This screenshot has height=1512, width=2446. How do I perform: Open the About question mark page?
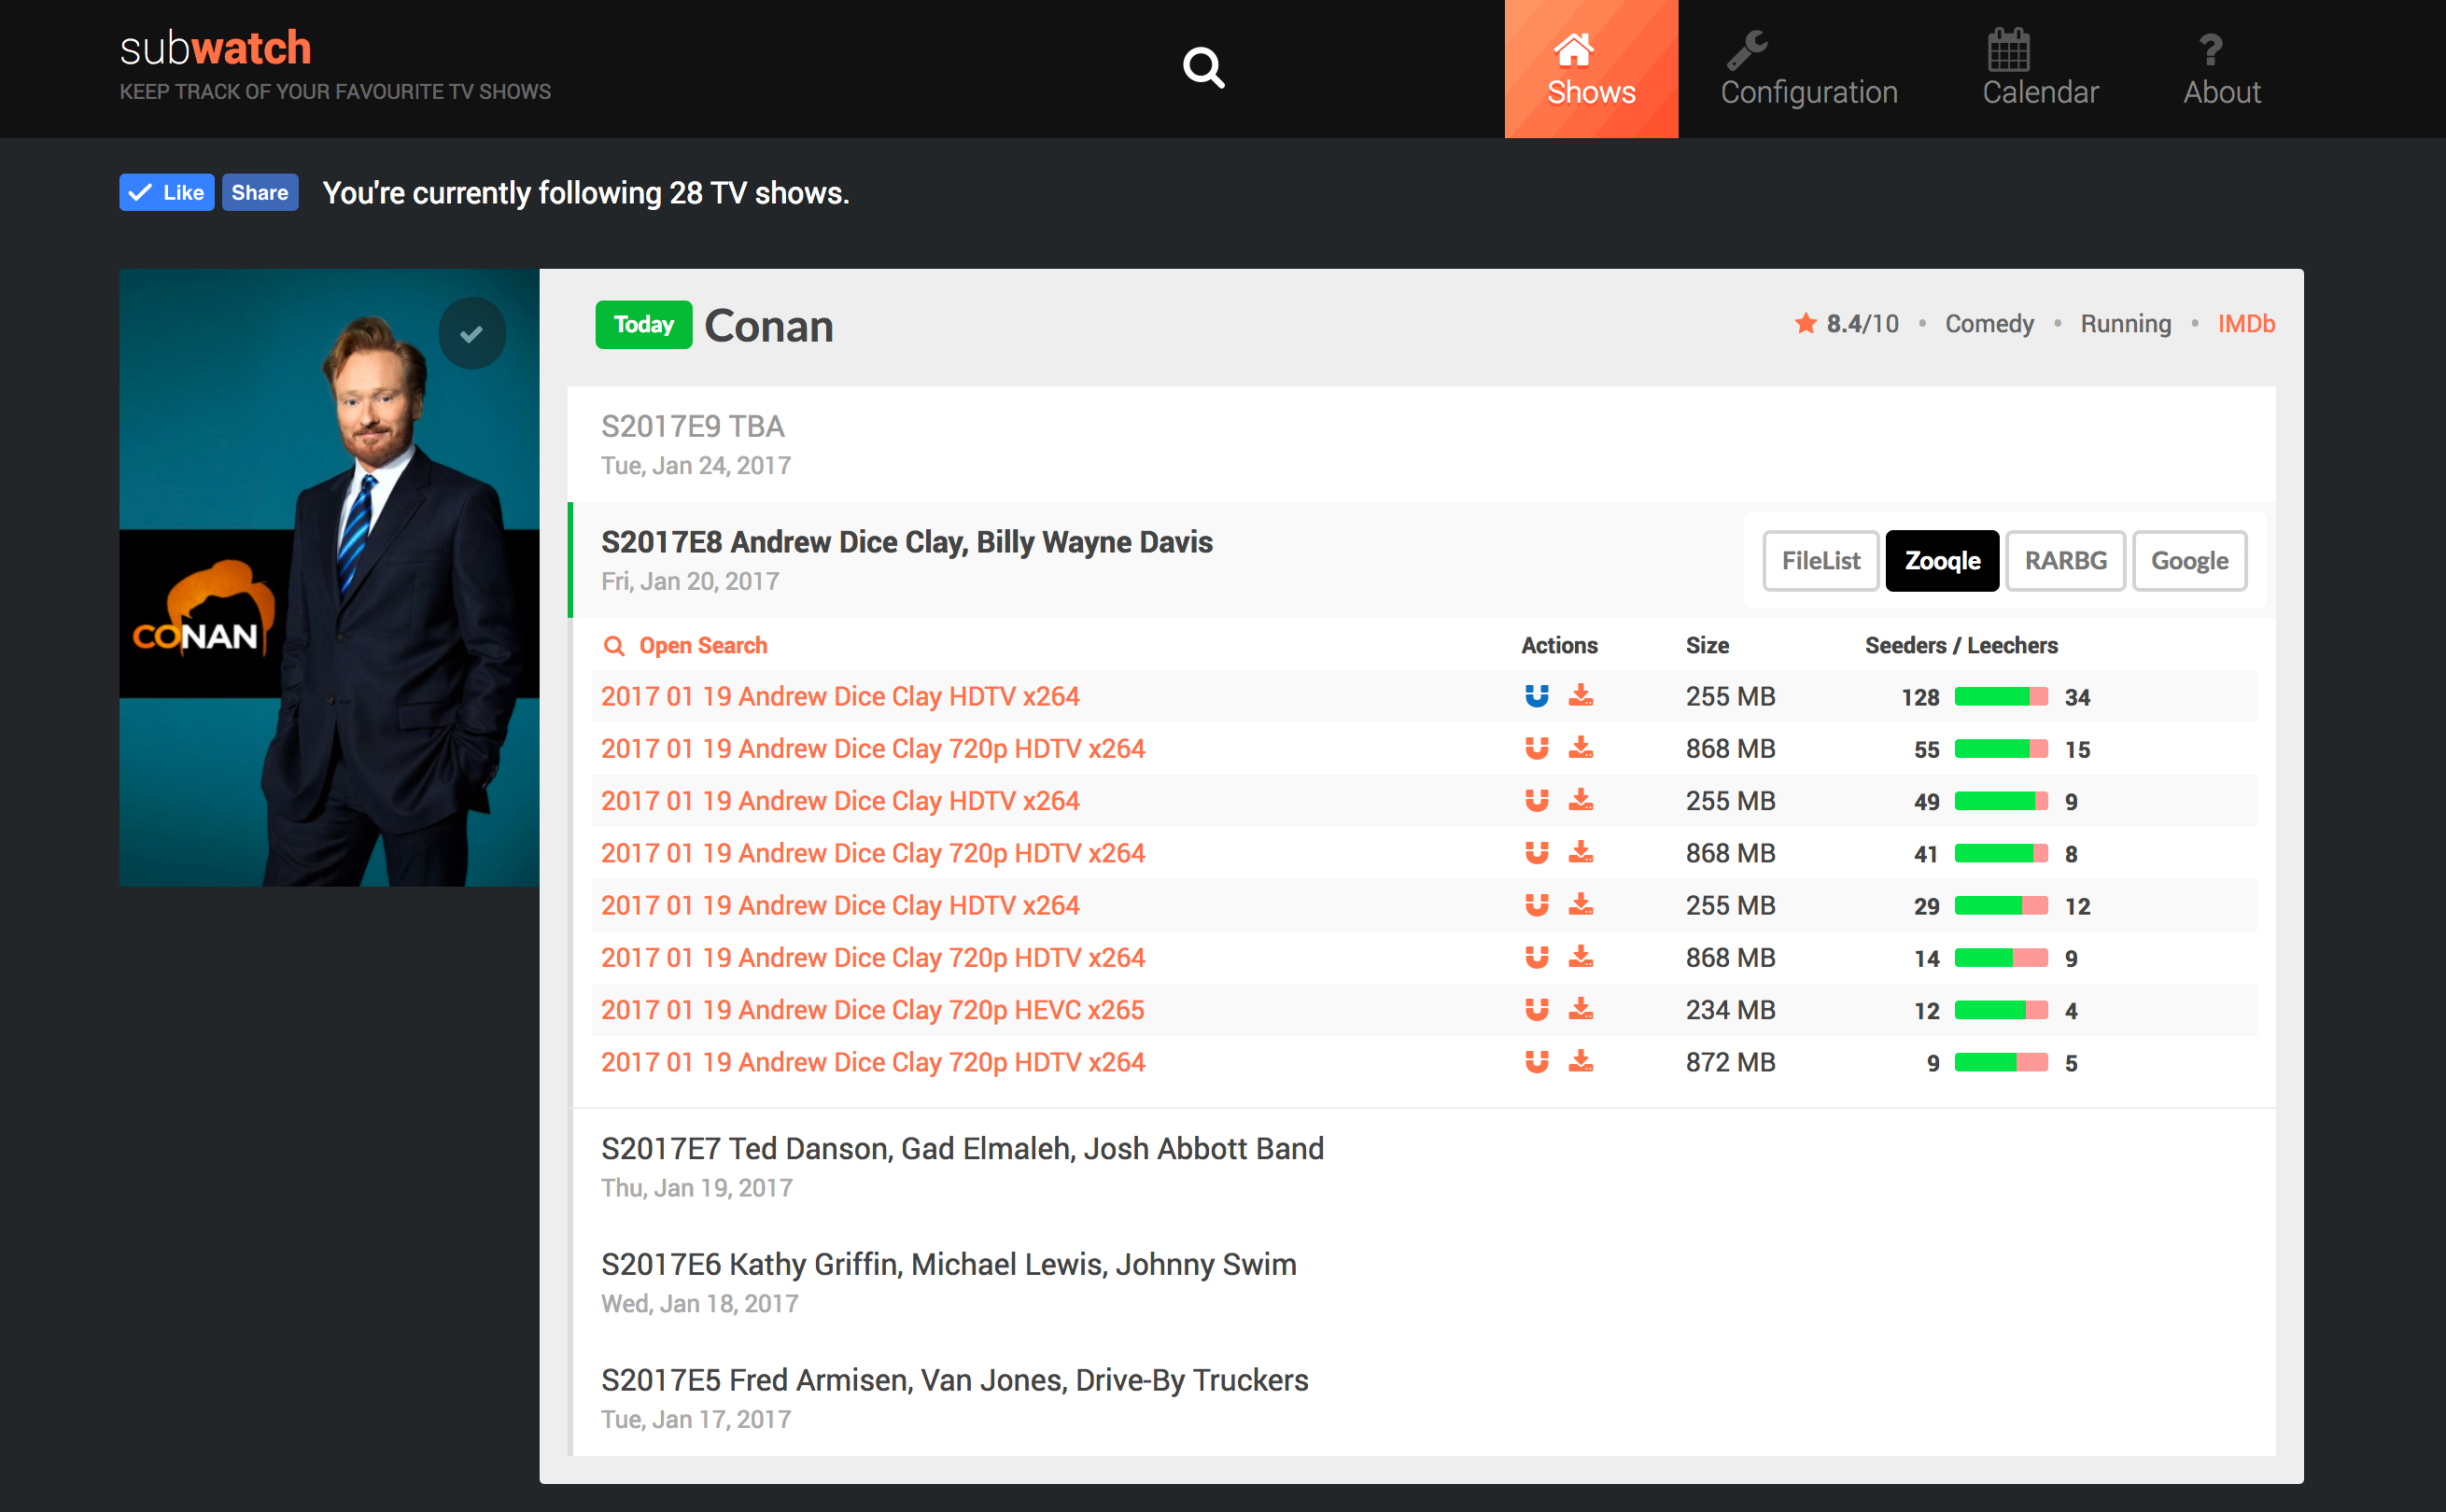(x=2221, y=68)
